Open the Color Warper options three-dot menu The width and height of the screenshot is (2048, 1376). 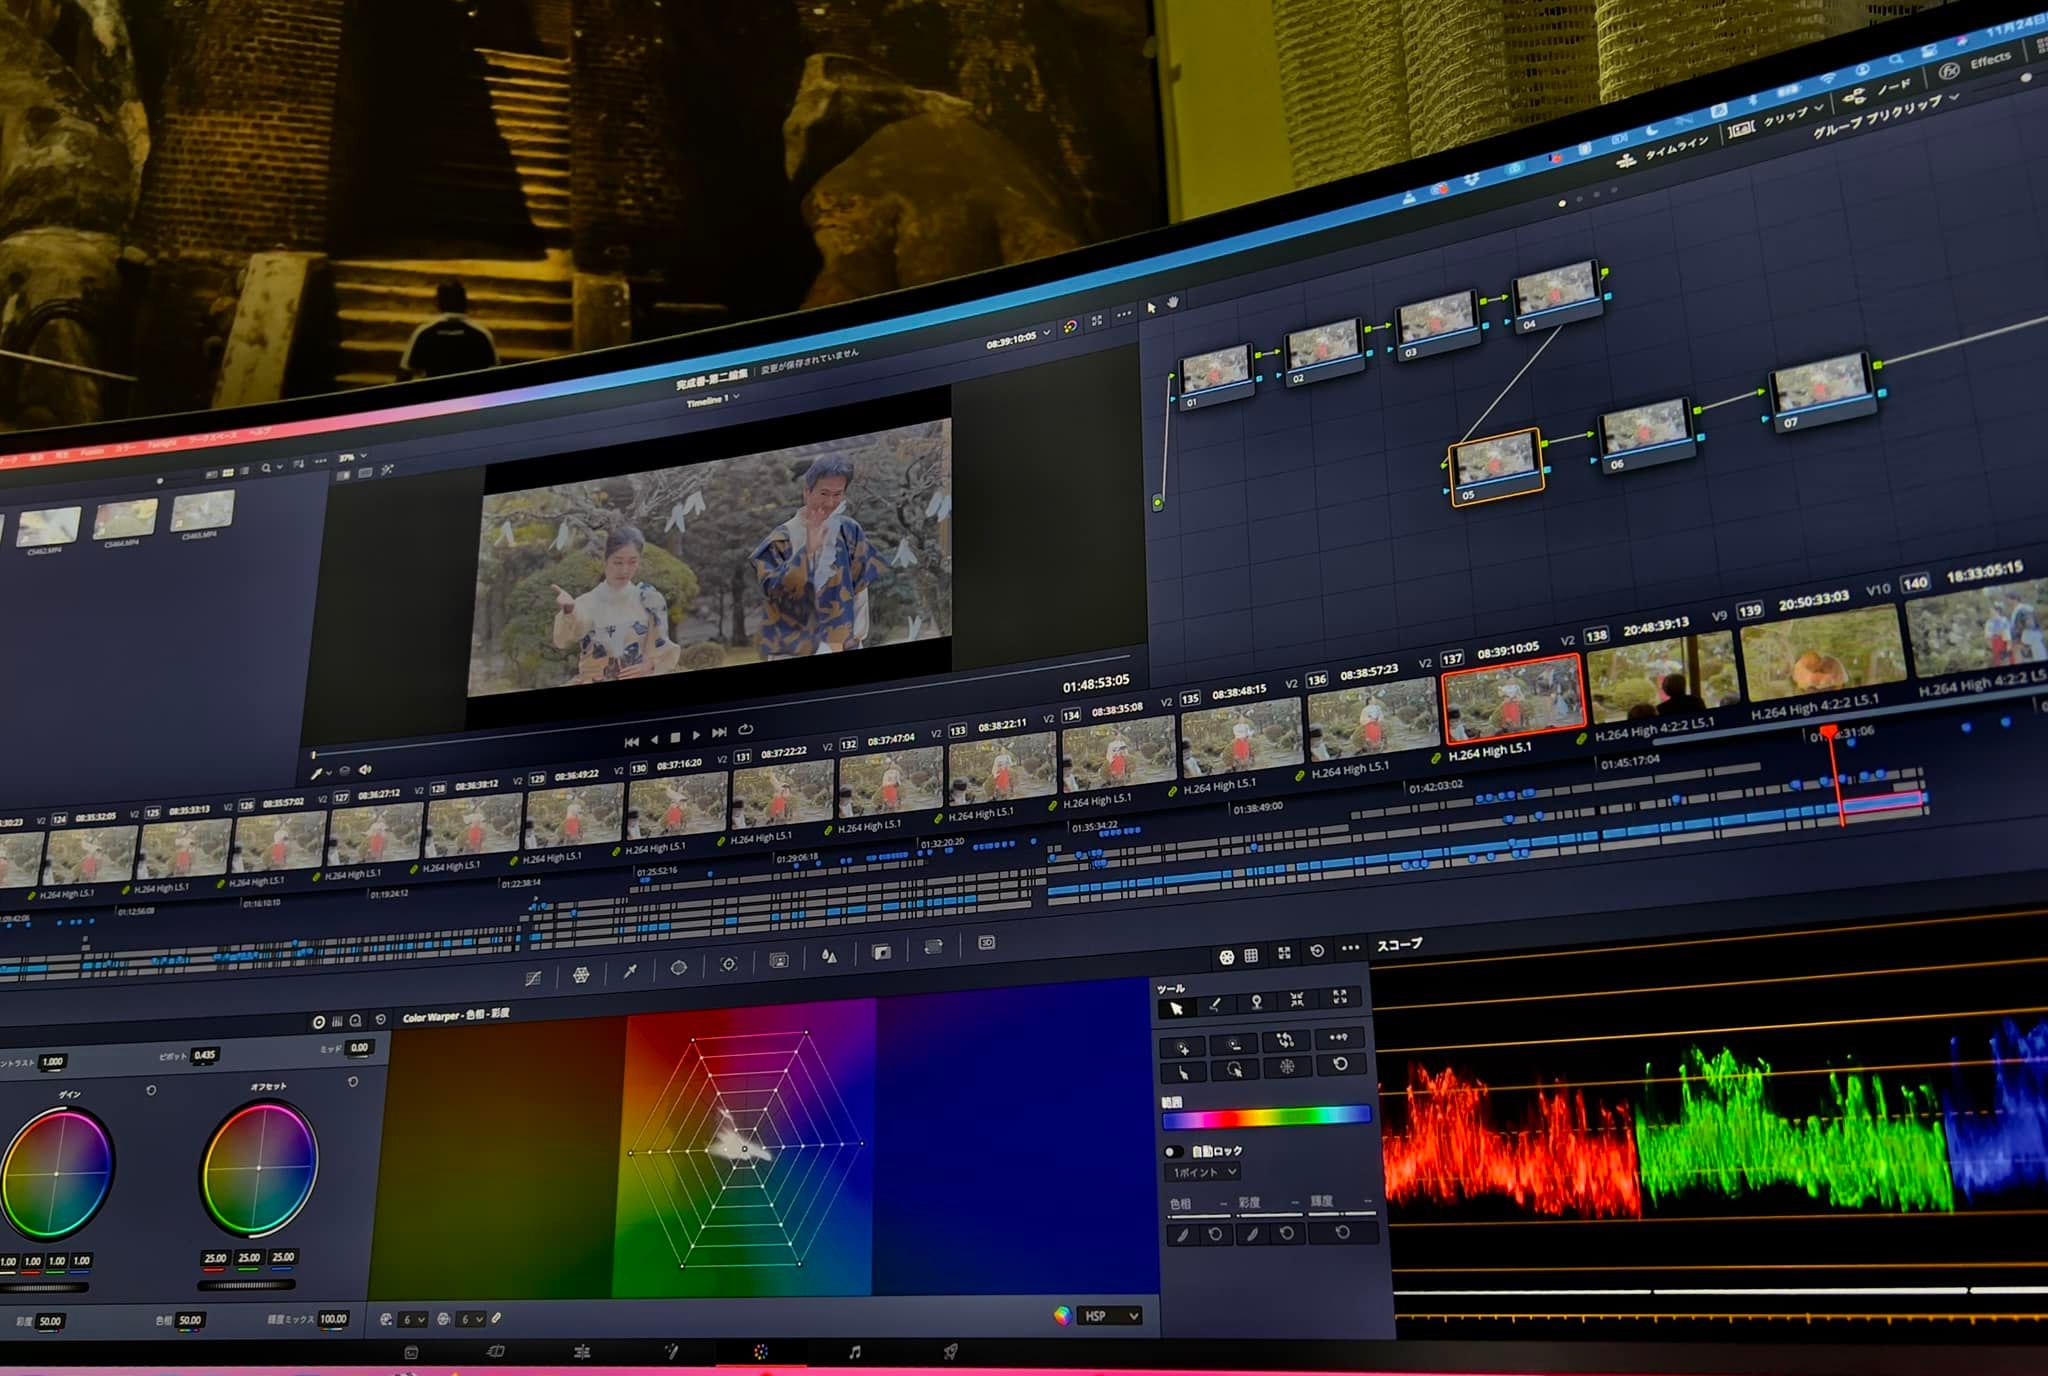tap(1351, 948)
